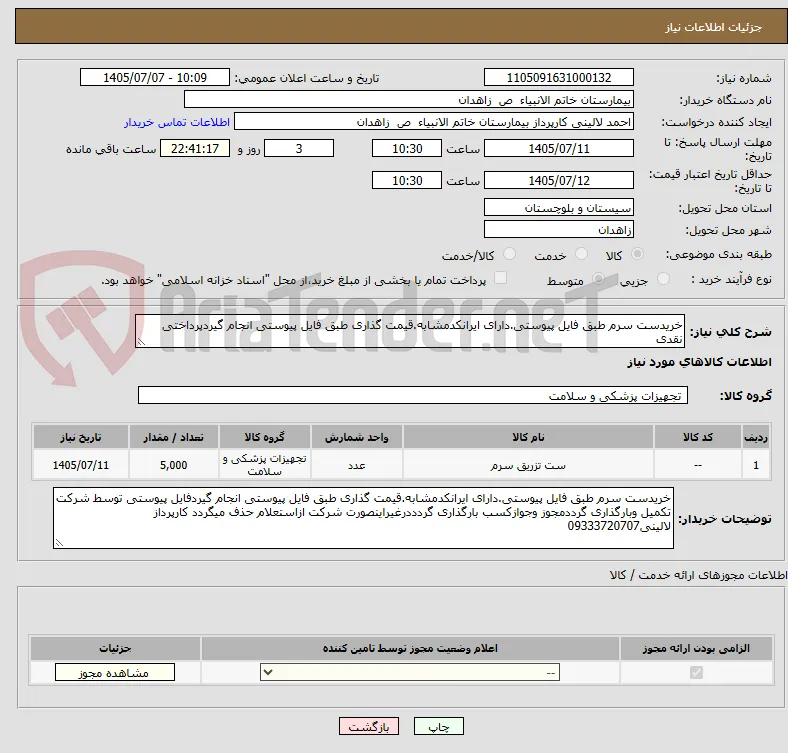Click the buyer notes resize grip
Image resolution: width=788 pixels, height=753 pixels.
point(59,542)
